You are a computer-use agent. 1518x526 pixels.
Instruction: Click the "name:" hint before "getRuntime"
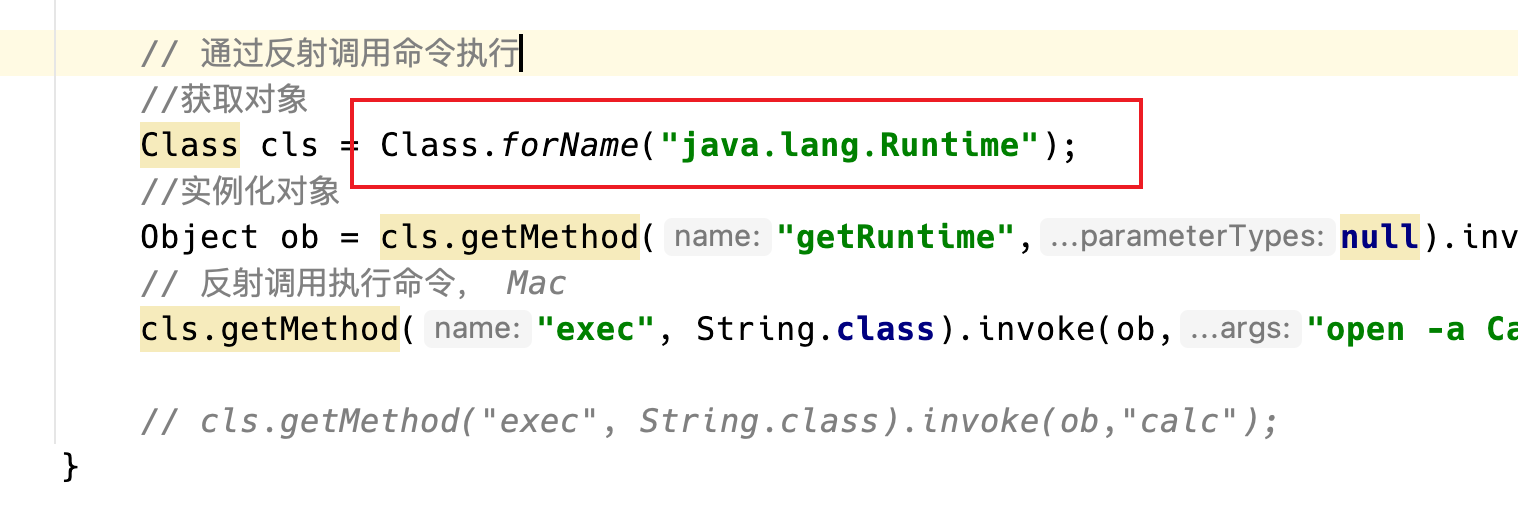[718, 238]
